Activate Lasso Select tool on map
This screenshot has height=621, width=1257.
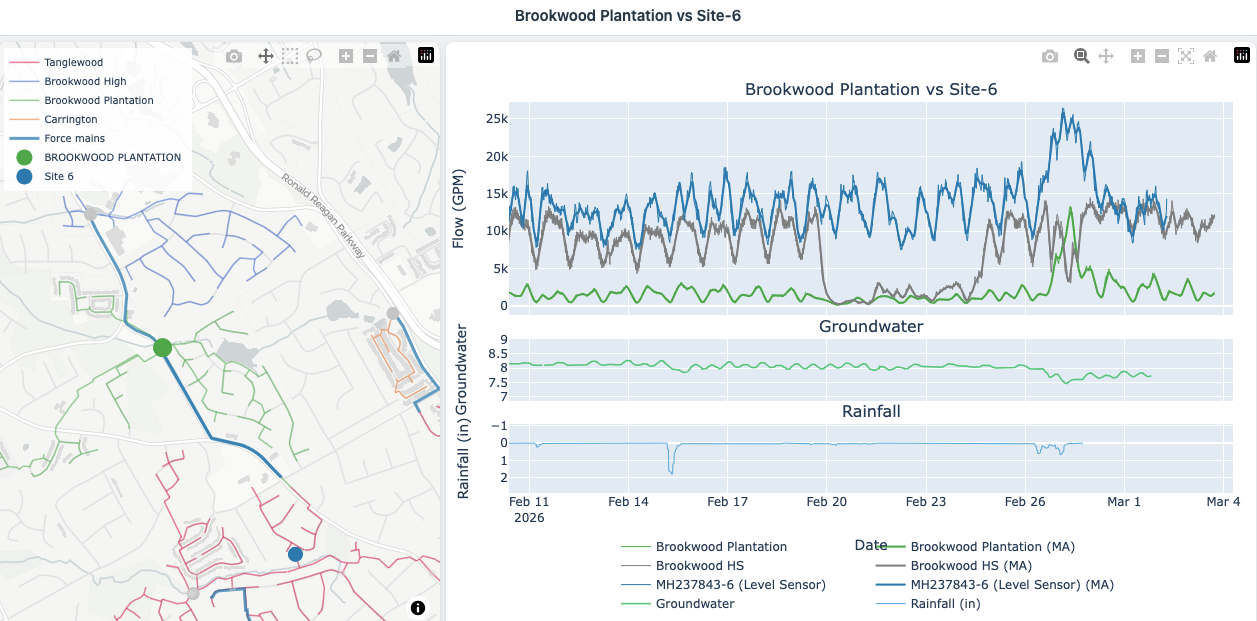coord(314,56)
